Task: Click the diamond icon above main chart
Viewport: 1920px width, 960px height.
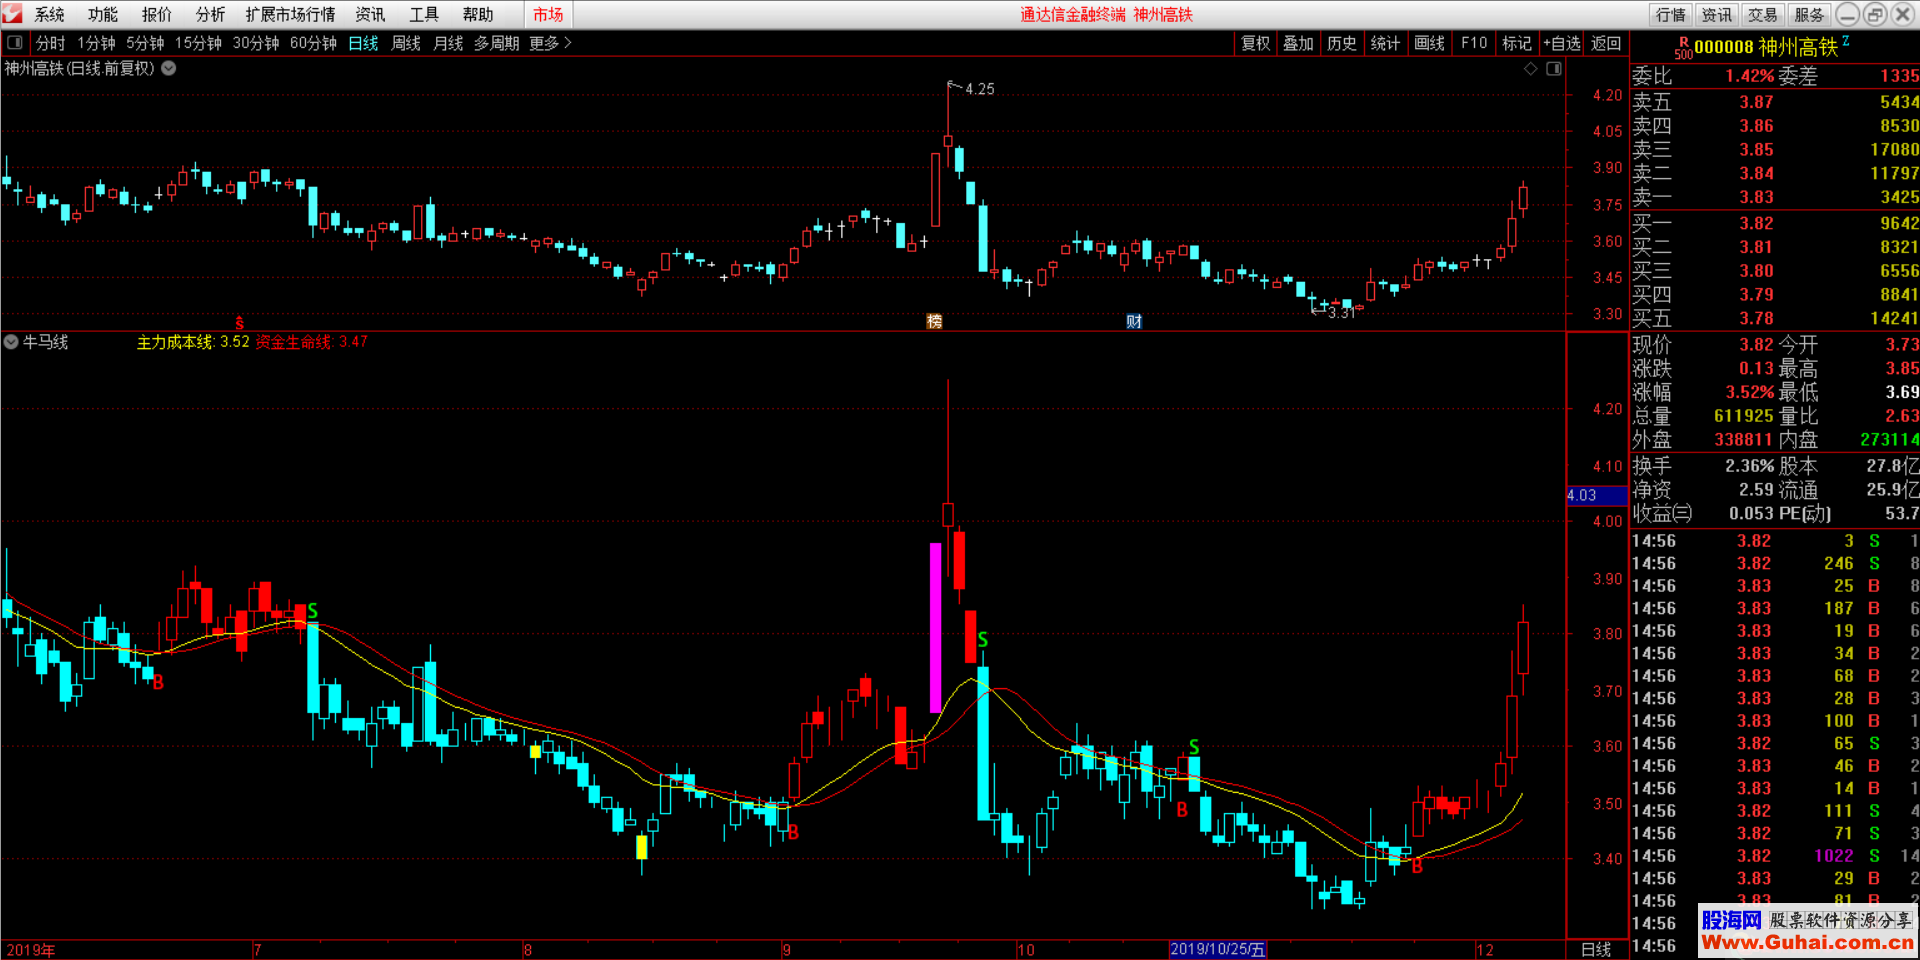Action: (1530, 69)
